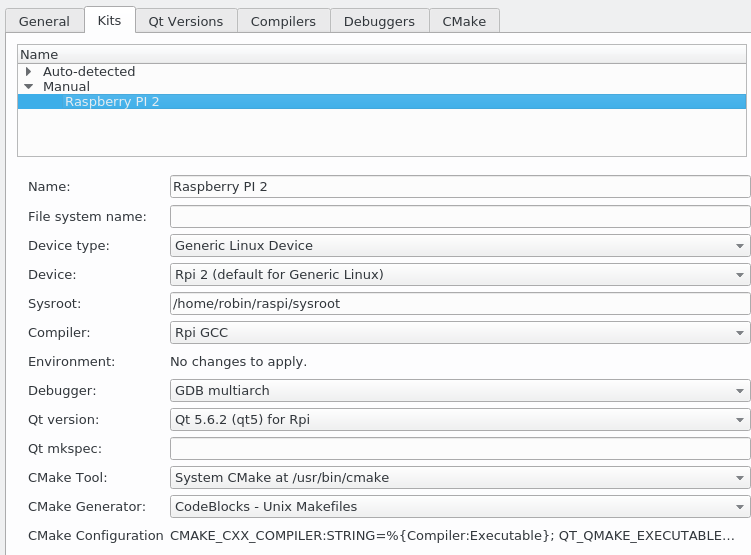The height and width of the screenshot is (555, 751).
Task: Collapse the Manual kits group
Action: (x=29, y=87)
